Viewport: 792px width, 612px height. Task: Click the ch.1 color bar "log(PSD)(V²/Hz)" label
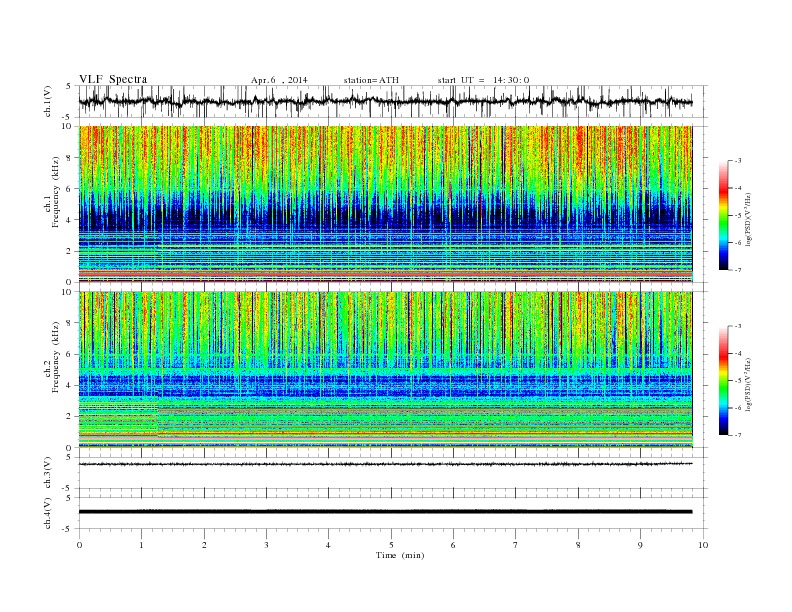click(x=748, y=218)
